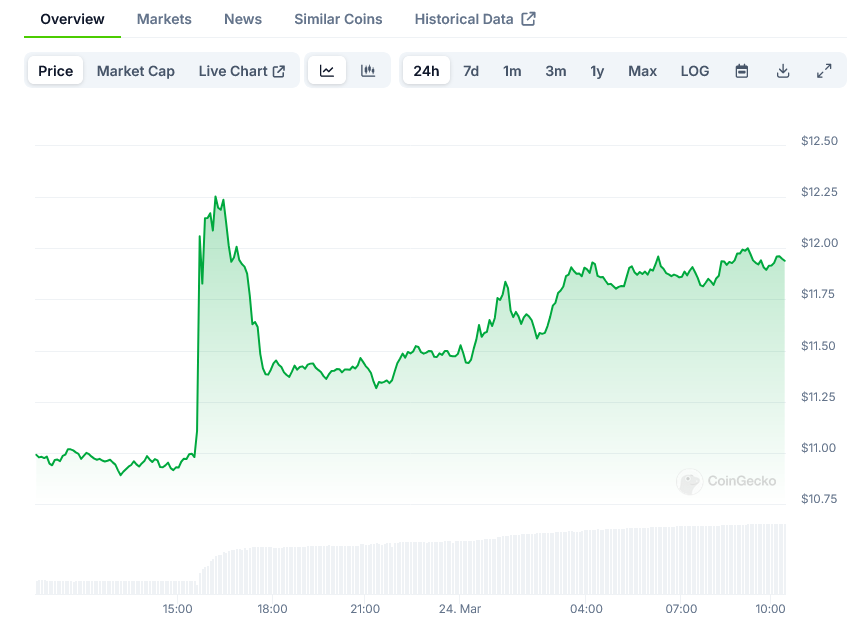Click the 21:00 time axis label
847x629 pixels.
(x=365, y=609)
